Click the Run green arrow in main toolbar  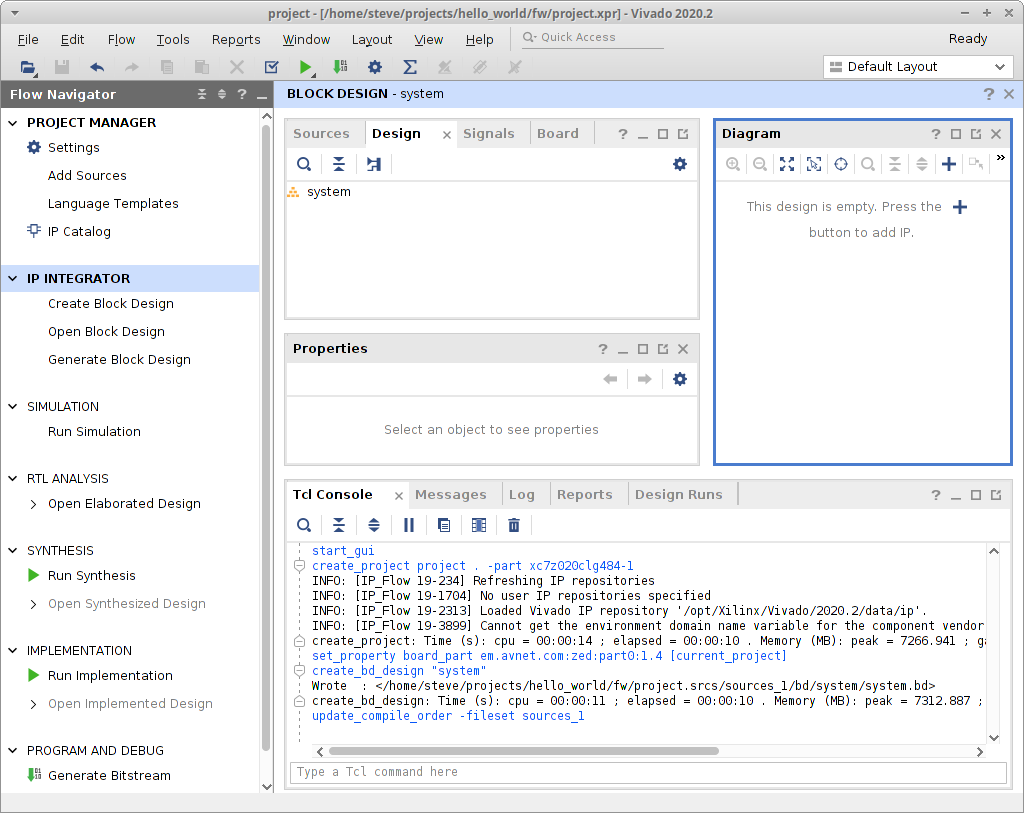pos(305,67)
